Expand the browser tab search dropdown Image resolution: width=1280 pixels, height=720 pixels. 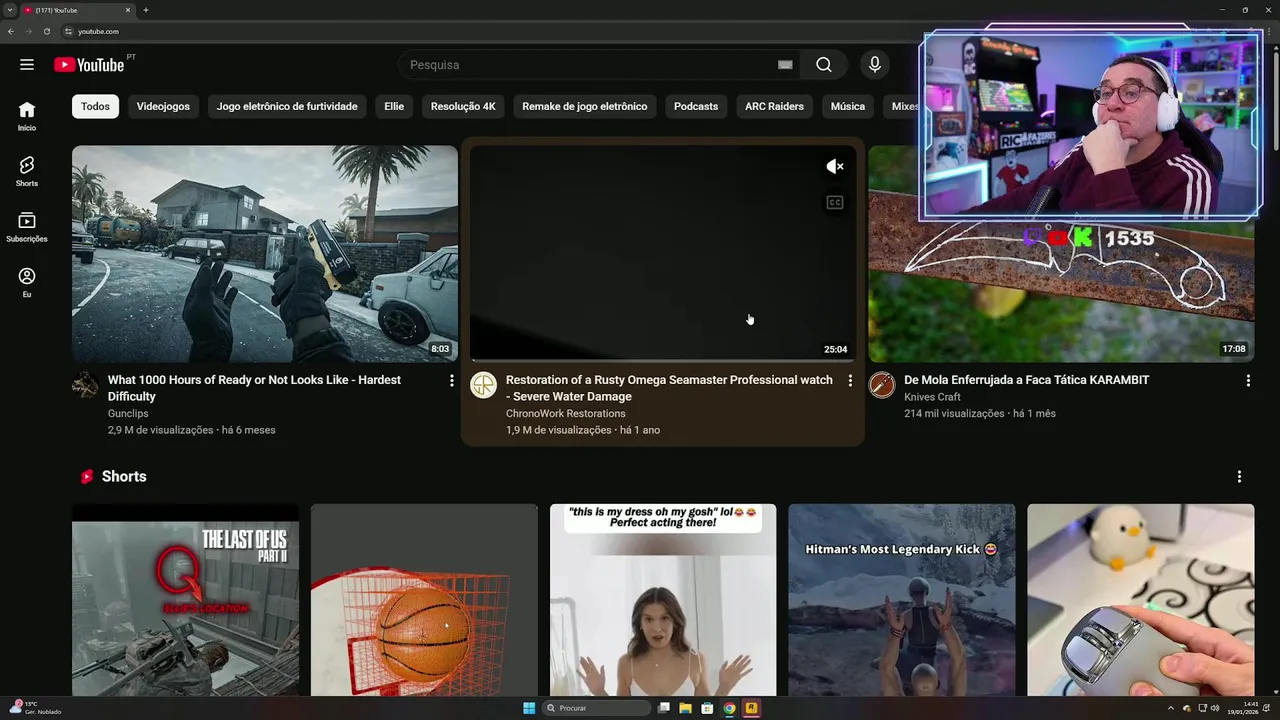[9, 10]
